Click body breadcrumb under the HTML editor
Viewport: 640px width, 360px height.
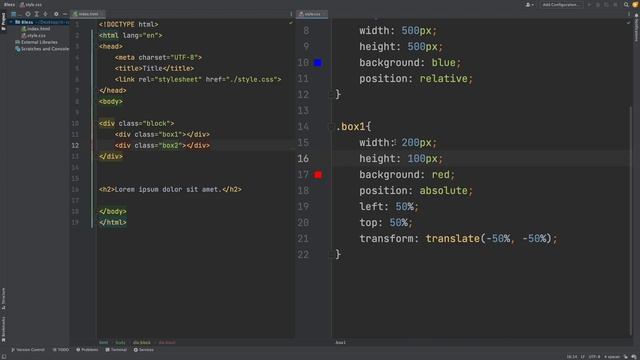120,342
